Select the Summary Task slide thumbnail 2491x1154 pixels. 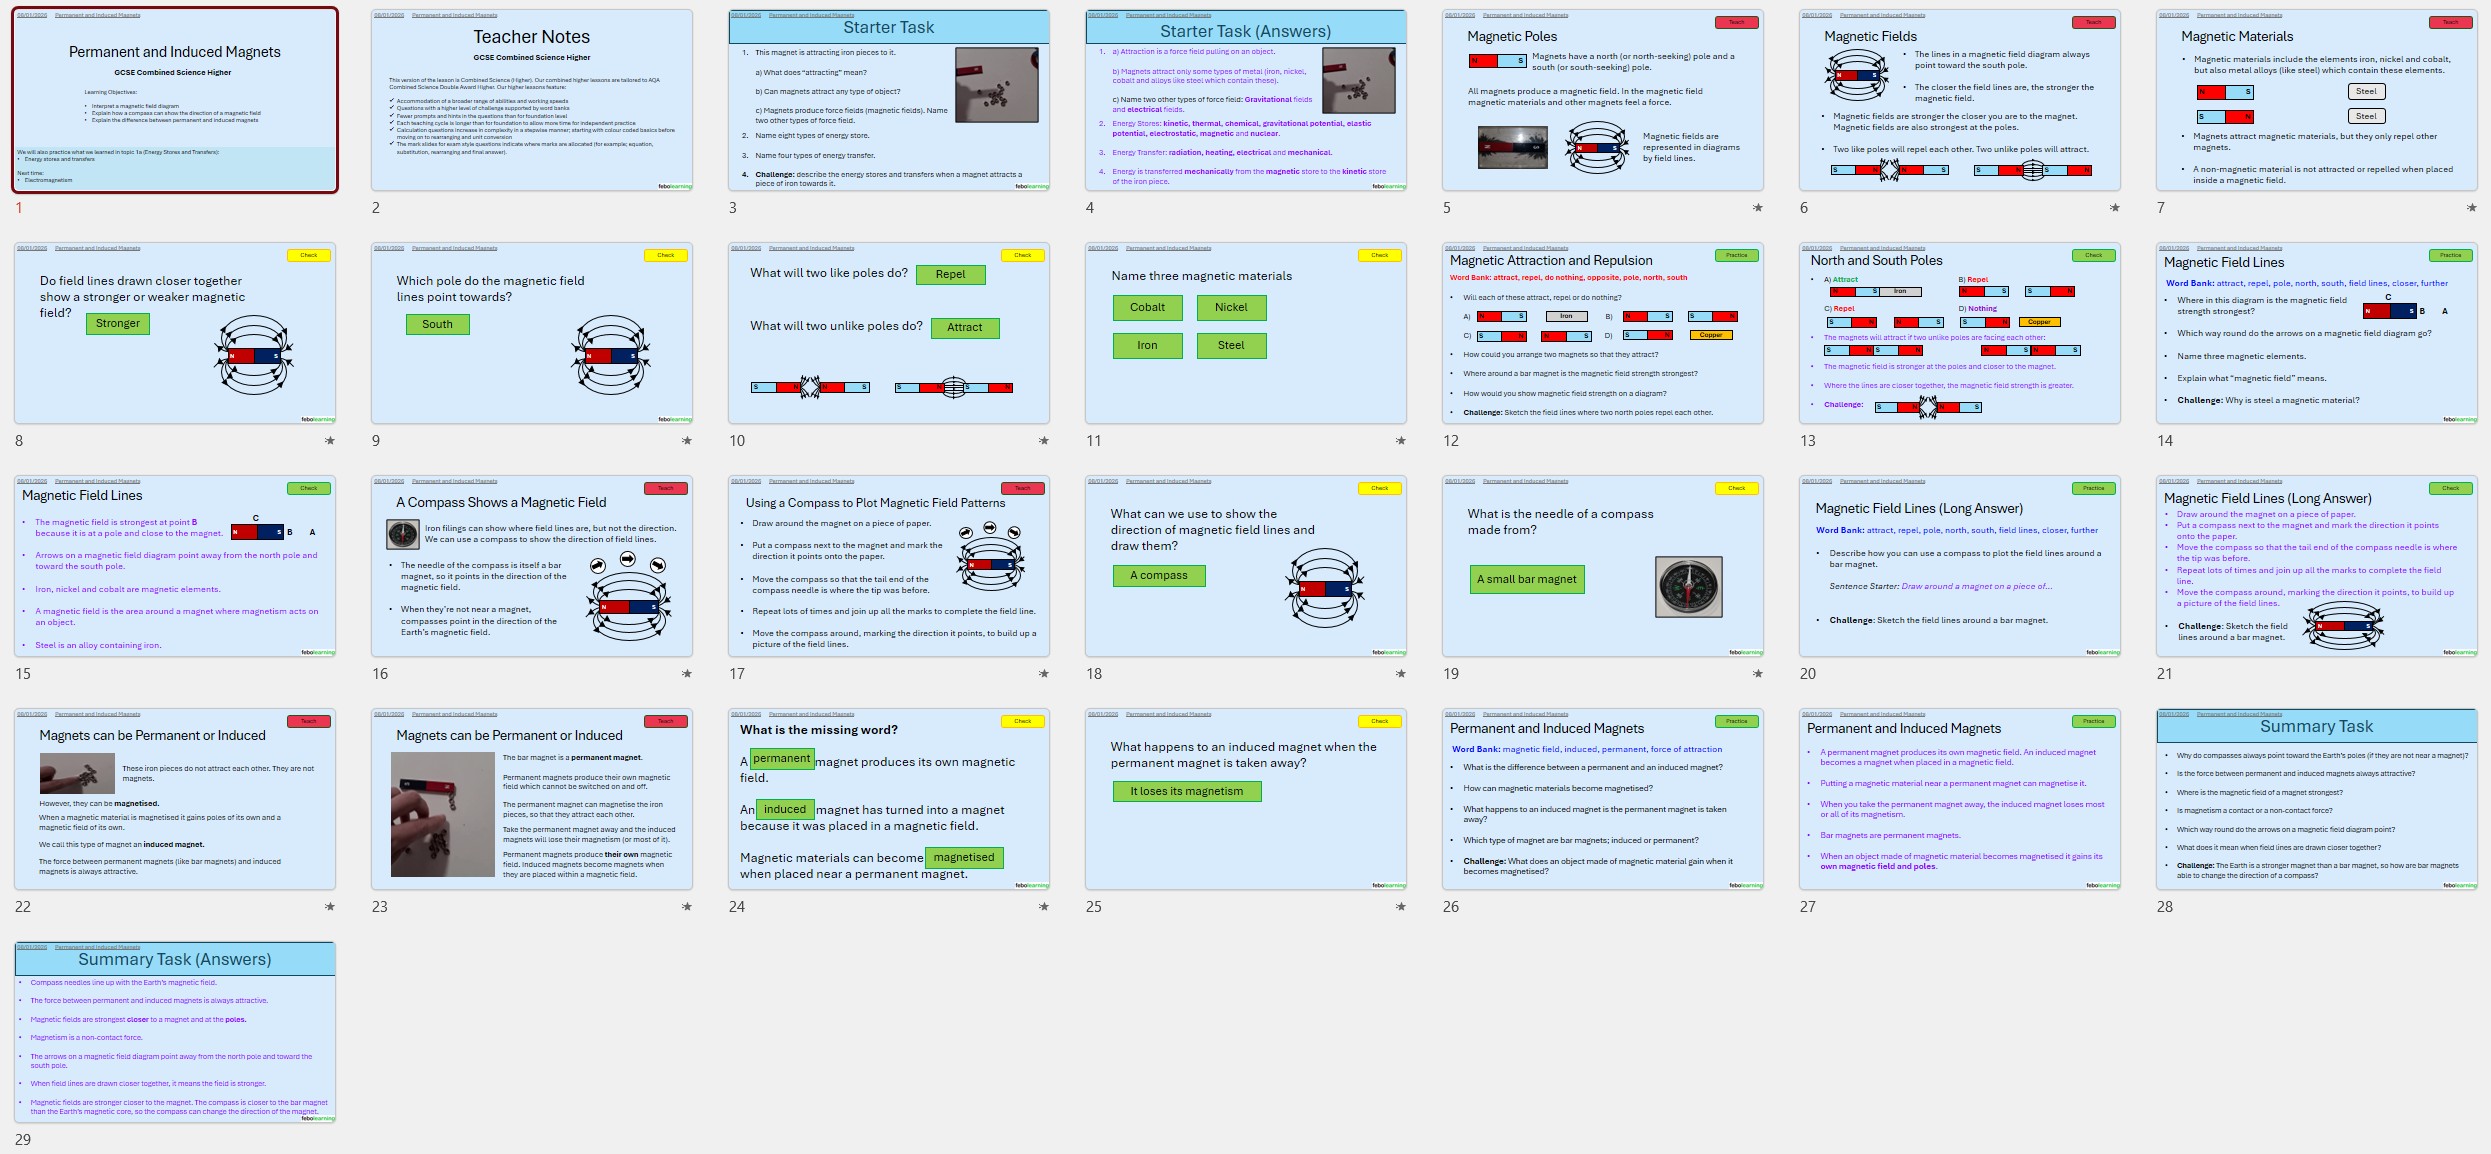2316,799
